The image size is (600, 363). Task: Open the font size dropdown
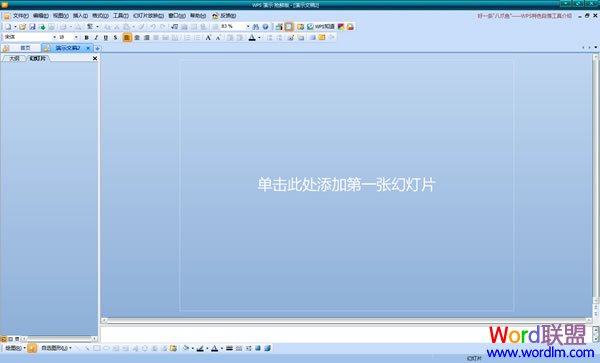76,37
